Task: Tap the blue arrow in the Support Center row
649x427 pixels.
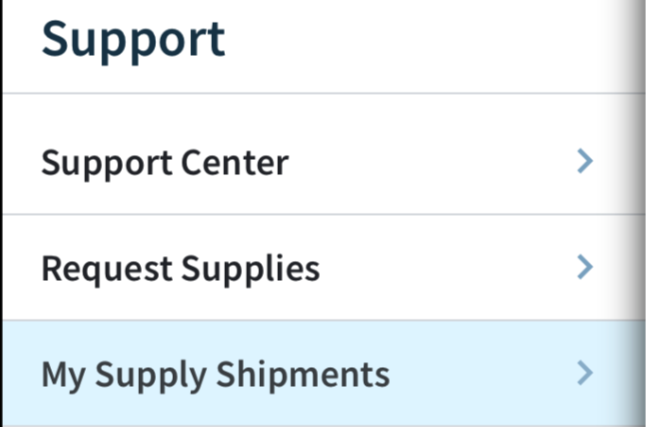Action: 586,161
